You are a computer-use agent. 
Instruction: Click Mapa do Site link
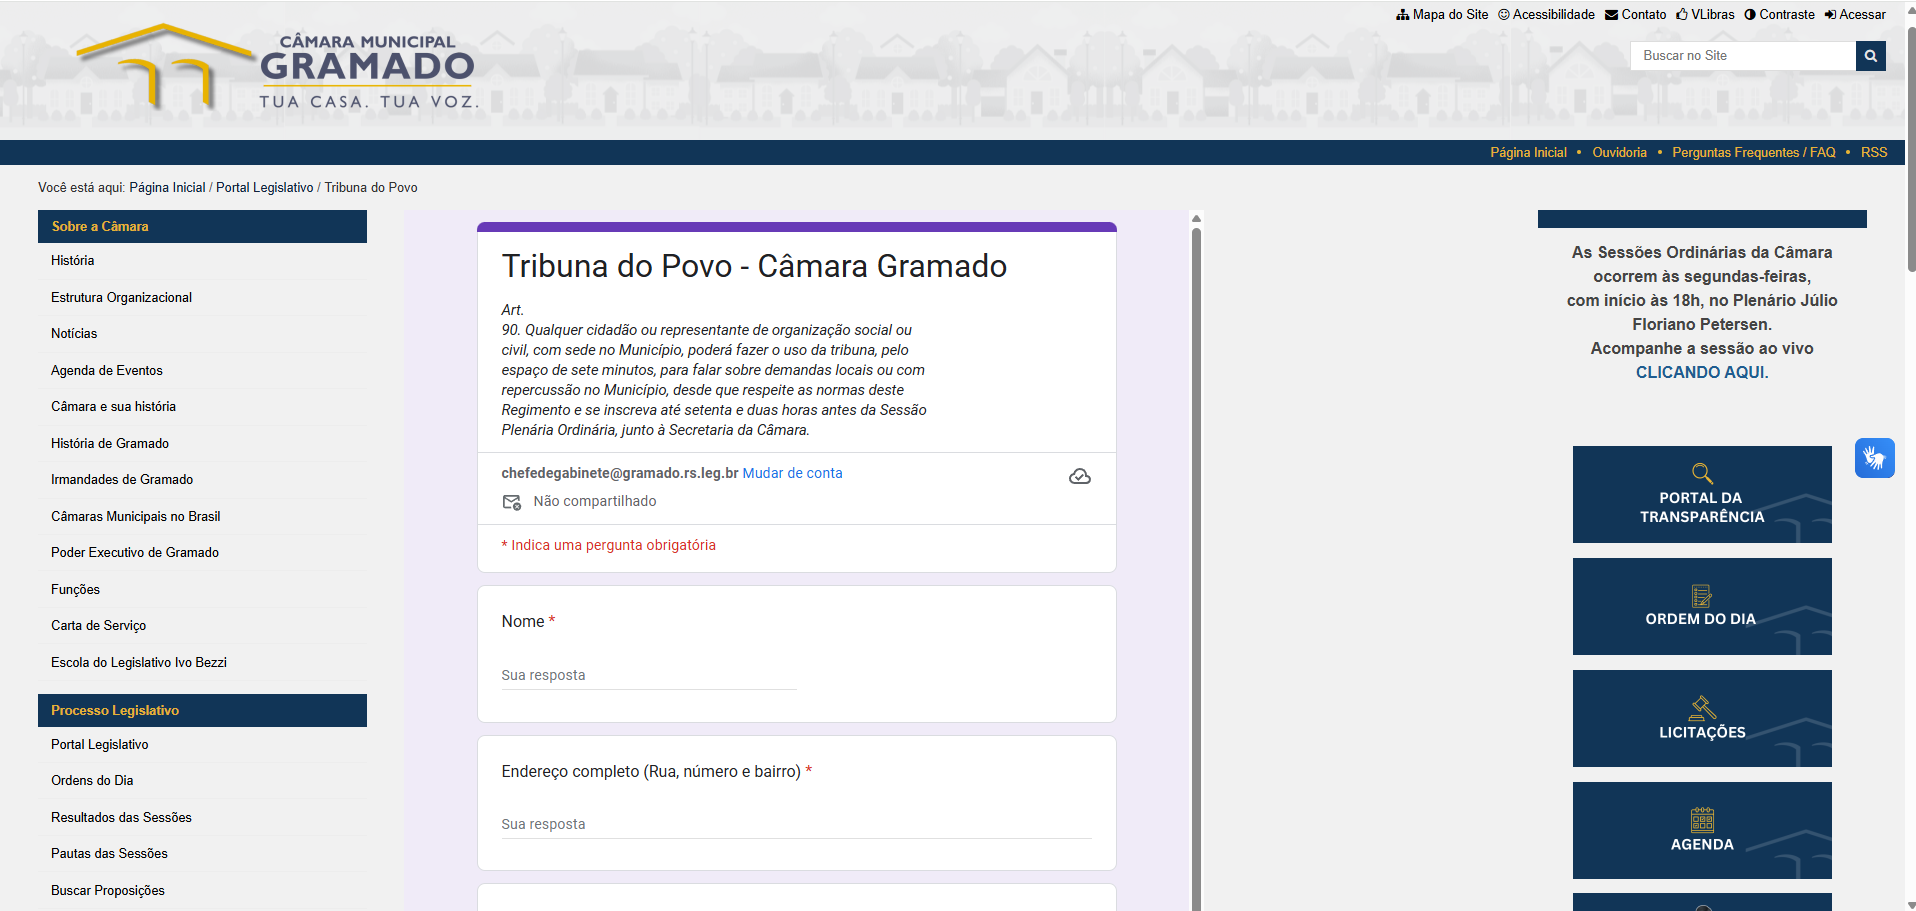(x=1442, y=15)
